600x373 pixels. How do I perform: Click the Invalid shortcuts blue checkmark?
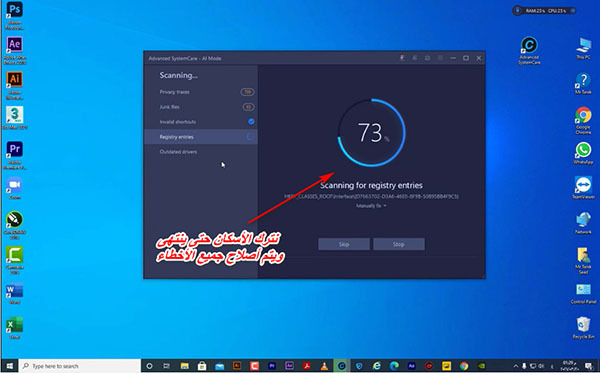[x=251, y=122]
